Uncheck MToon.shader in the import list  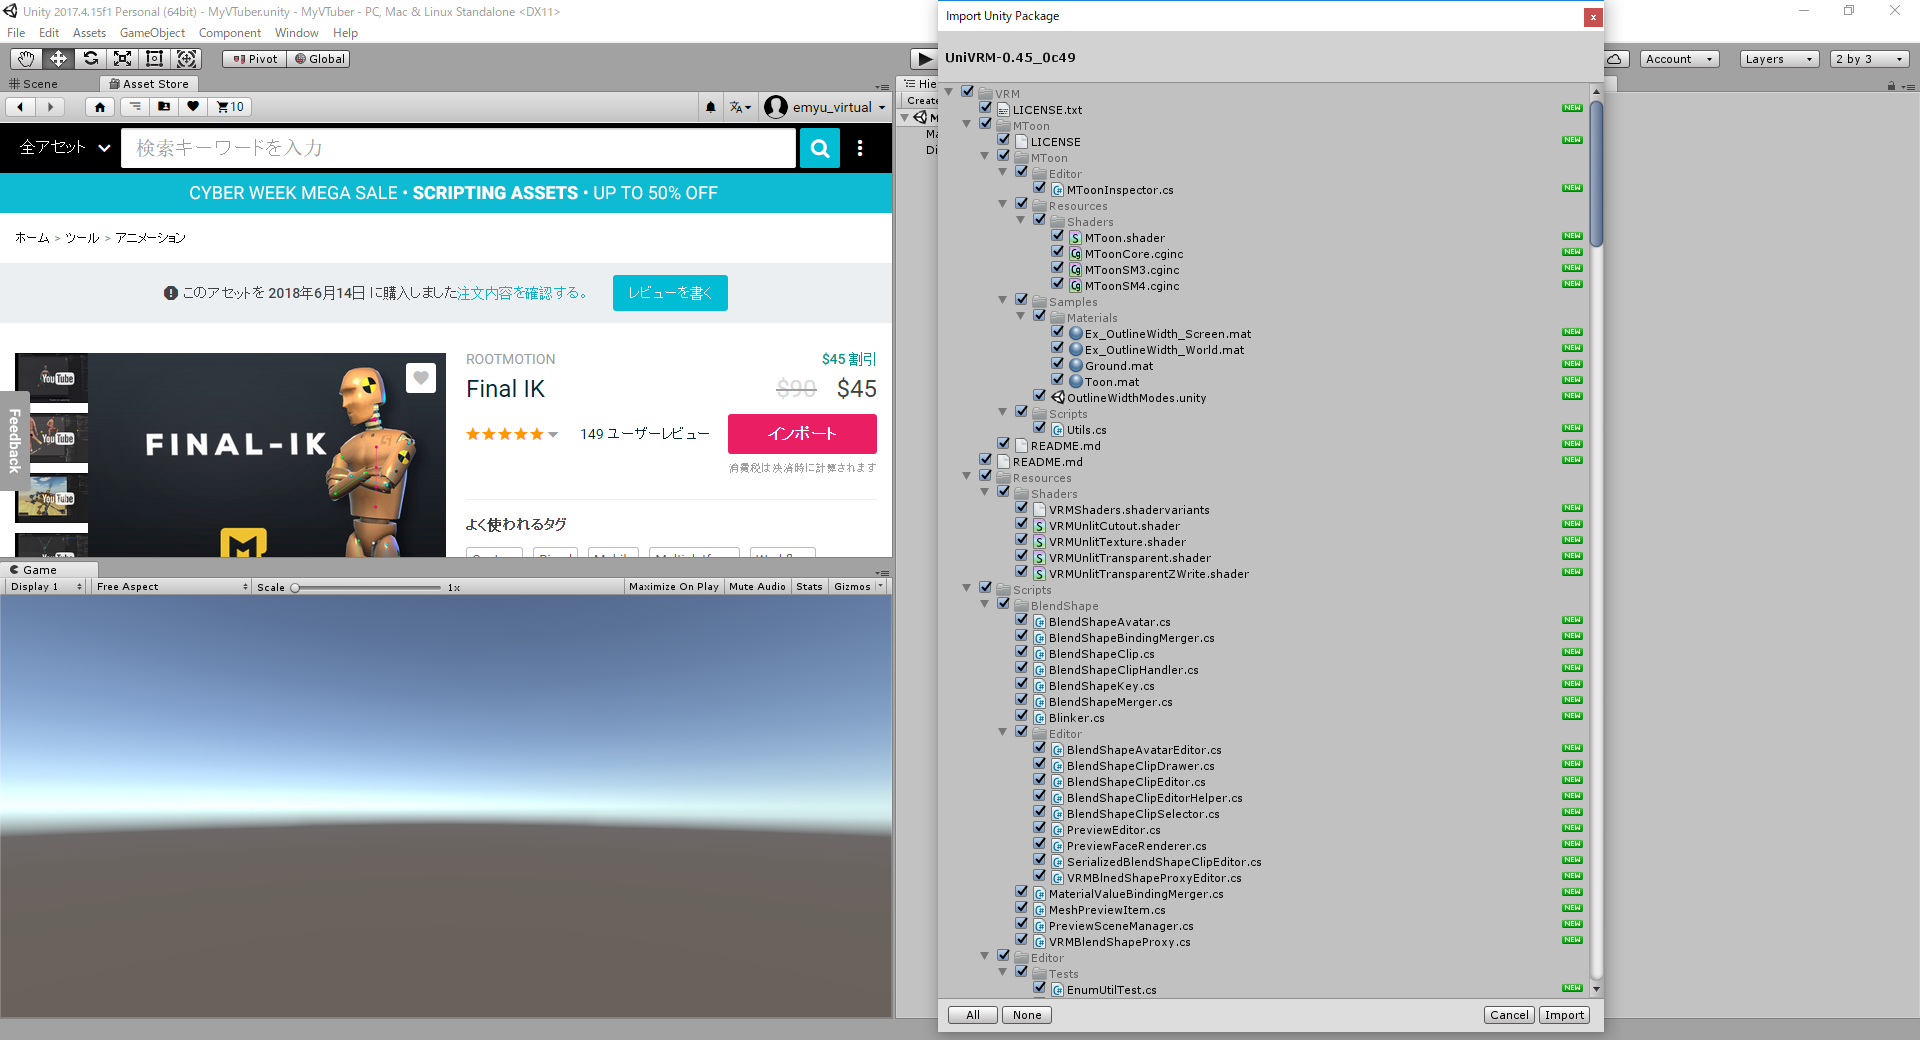pos(1058,235)
